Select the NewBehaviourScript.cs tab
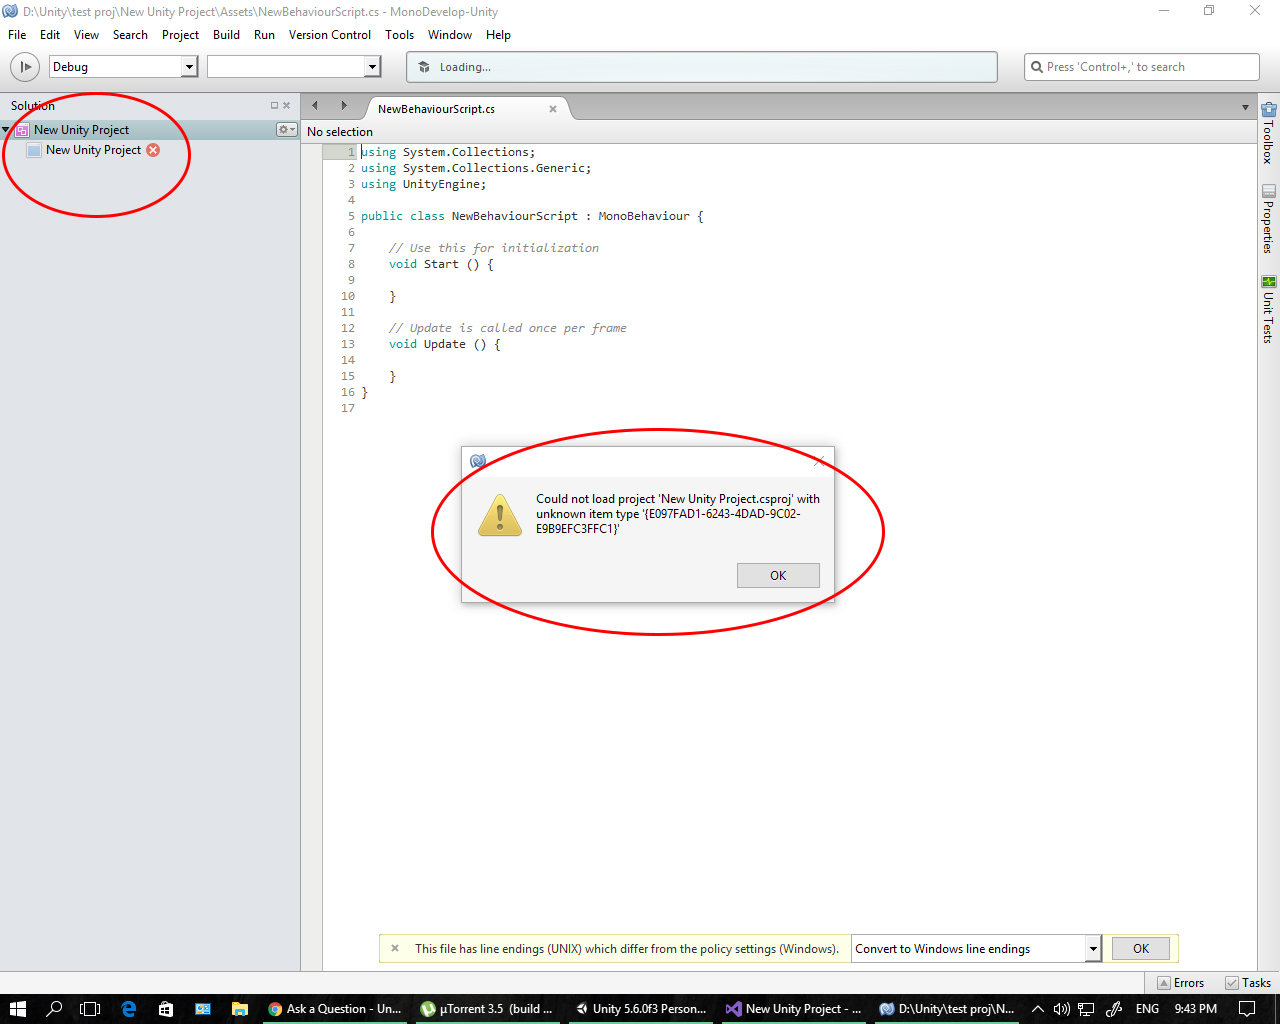Viewport: 1280px width, 1024px height. (x=436, y=109)
